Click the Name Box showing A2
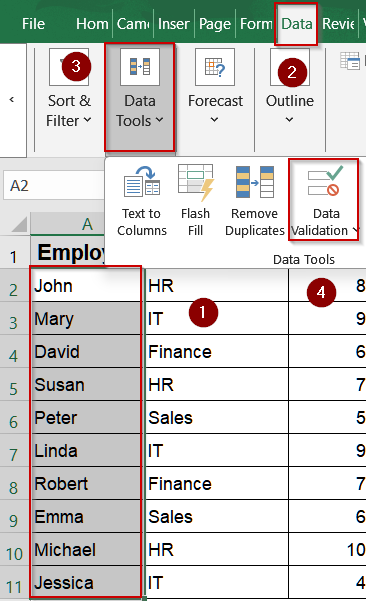Viewport: 366px width, 601px height. 54,186
